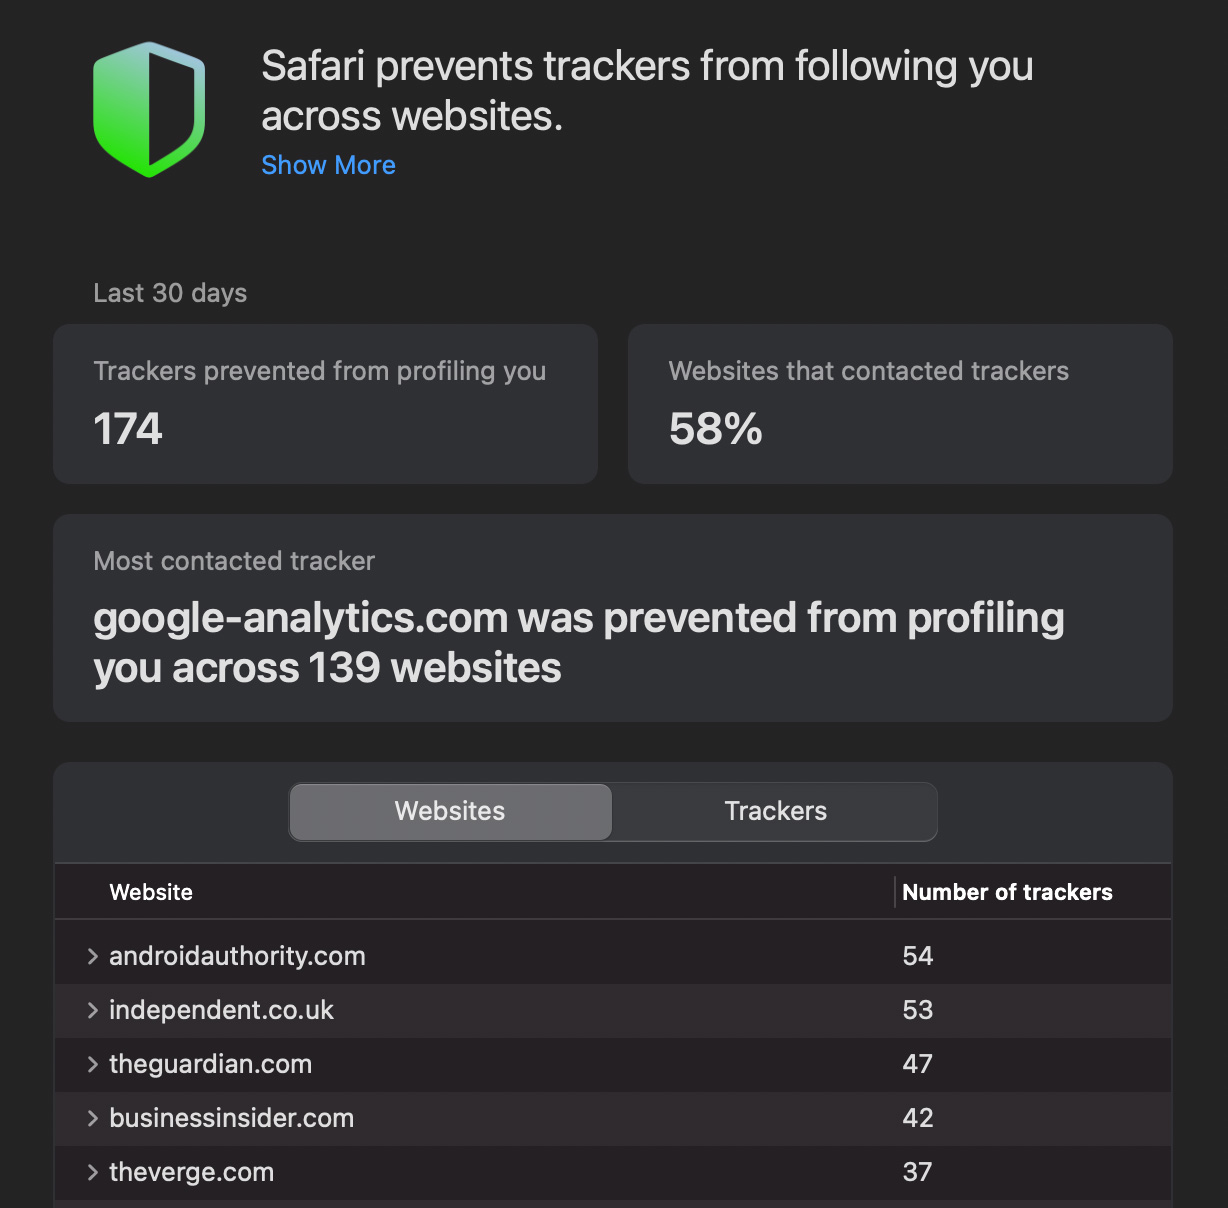Click the Most contacted tracker panel
The height and width of the screenshot is (1208, 1228).
612,618
